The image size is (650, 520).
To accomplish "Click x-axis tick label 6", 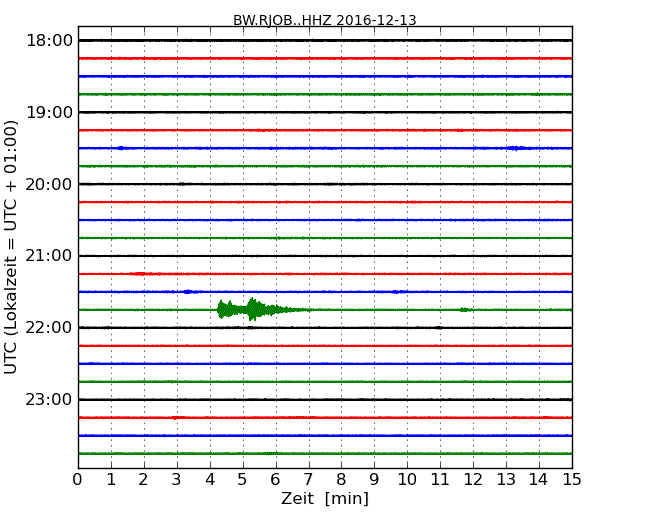I will click(x=275, y=480).
